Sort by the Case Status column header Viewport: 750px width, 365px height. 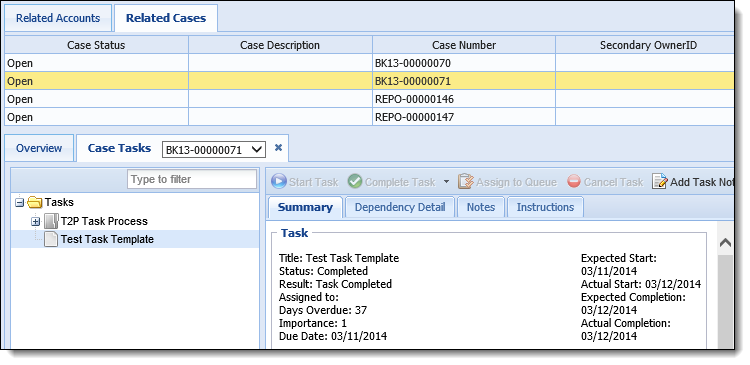click(x=96, y=45)
